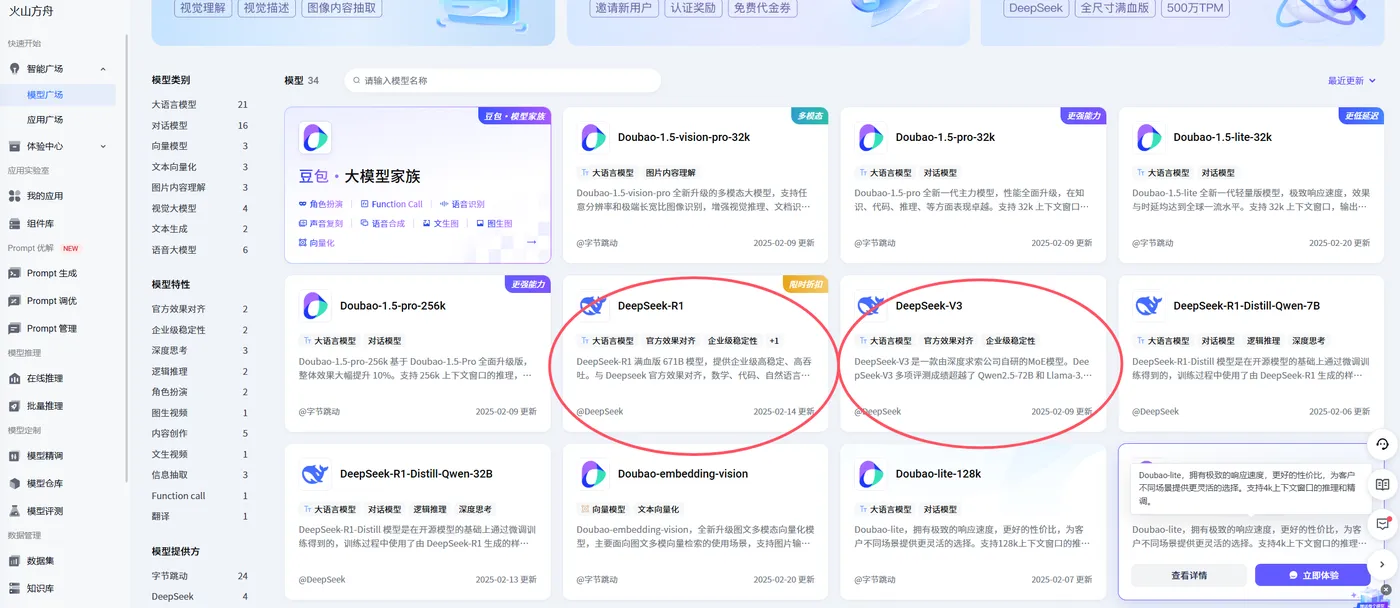Filter by 官方效果对齐 feature
Viewport: 1400px width, 608px height.
[x=178, y=309]
